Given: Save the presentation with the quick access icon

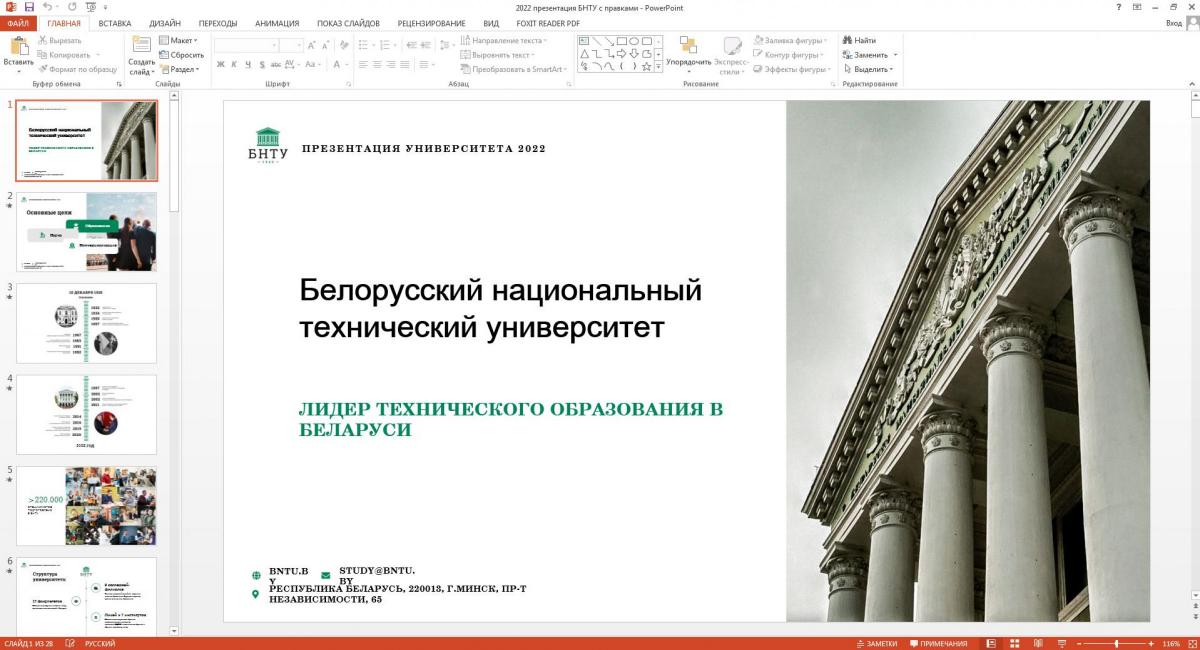Looking at the screenshot, I should 28,7.
